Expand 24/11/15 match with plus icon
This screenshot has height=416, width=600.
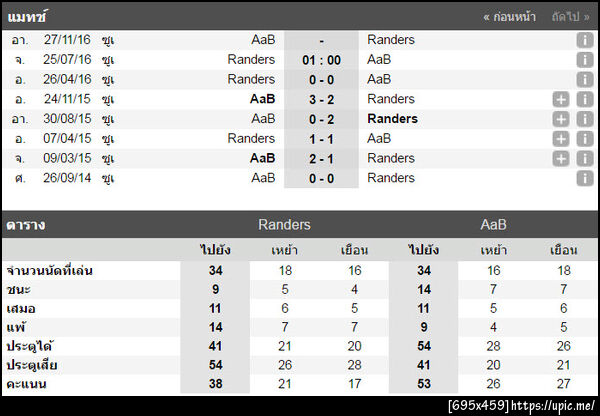coord(561,99)
